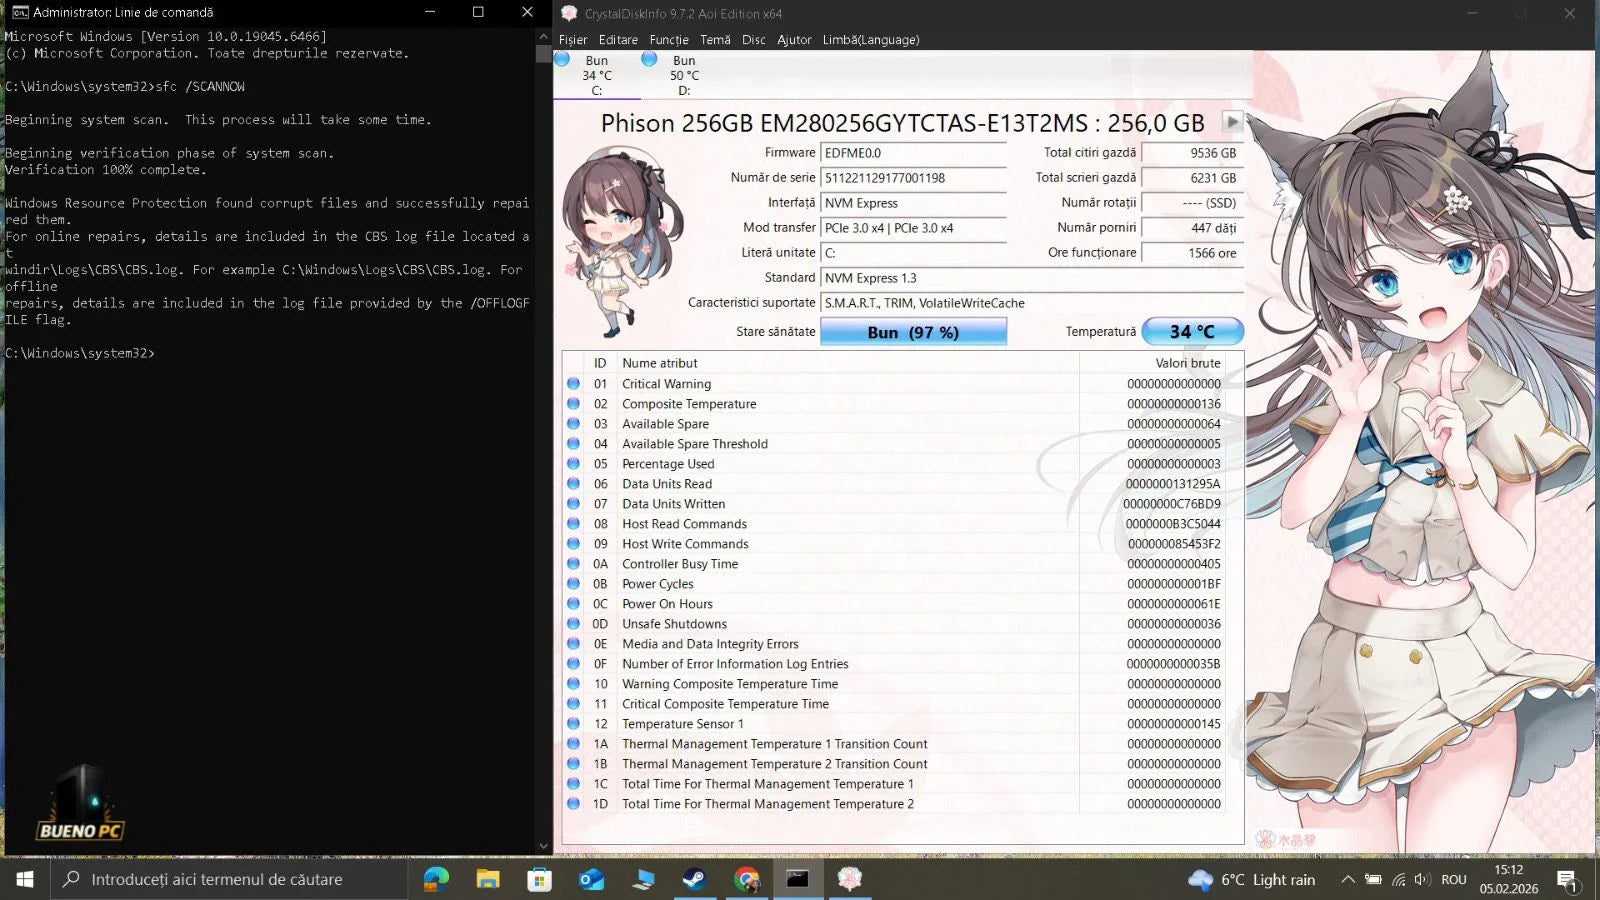
Task: Select Warning Composite Temperature Time row
Action: pos(894,684)
